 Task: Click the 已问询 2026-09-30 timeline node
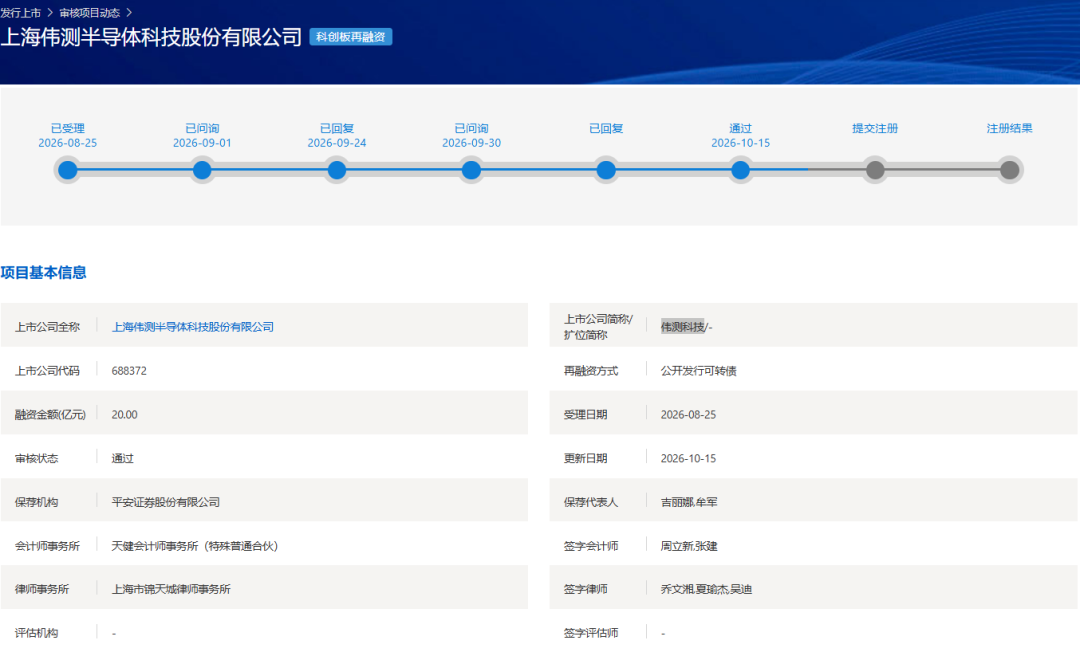[x=471, y=170]
